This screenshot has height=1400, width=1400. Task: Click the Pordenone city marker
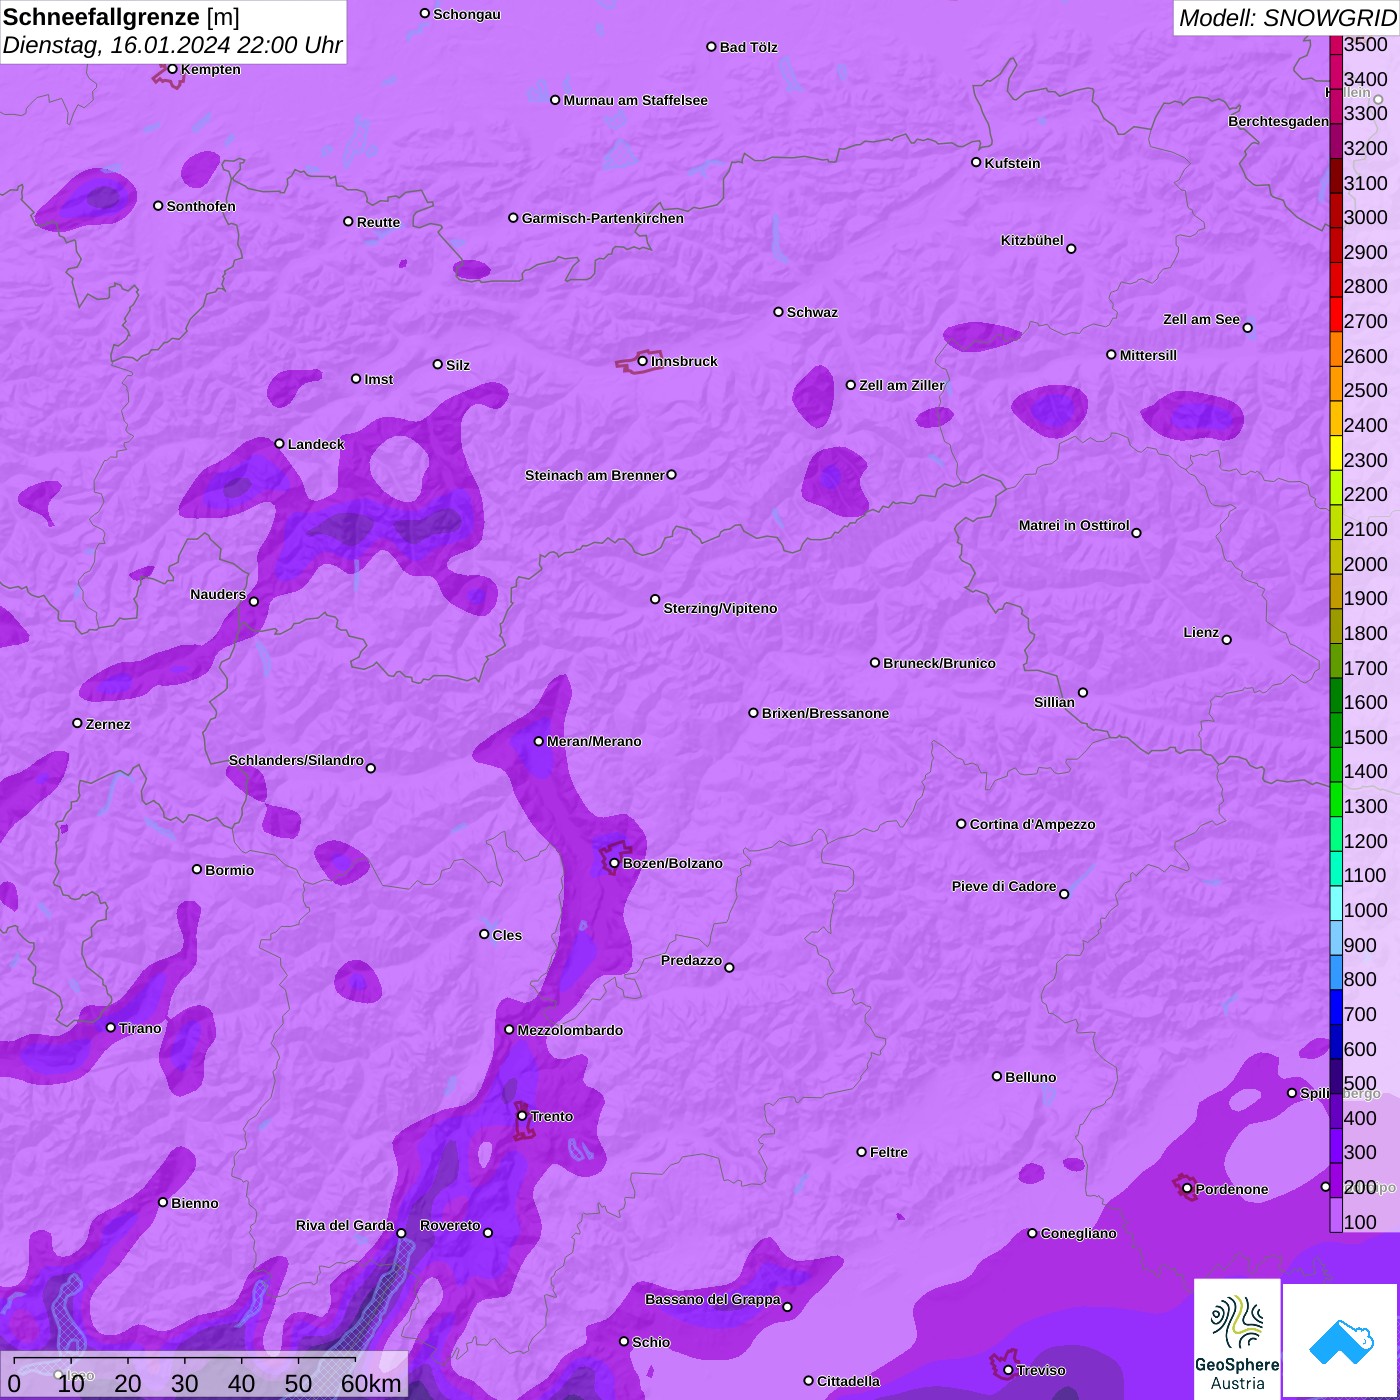click(1187, 1189)
